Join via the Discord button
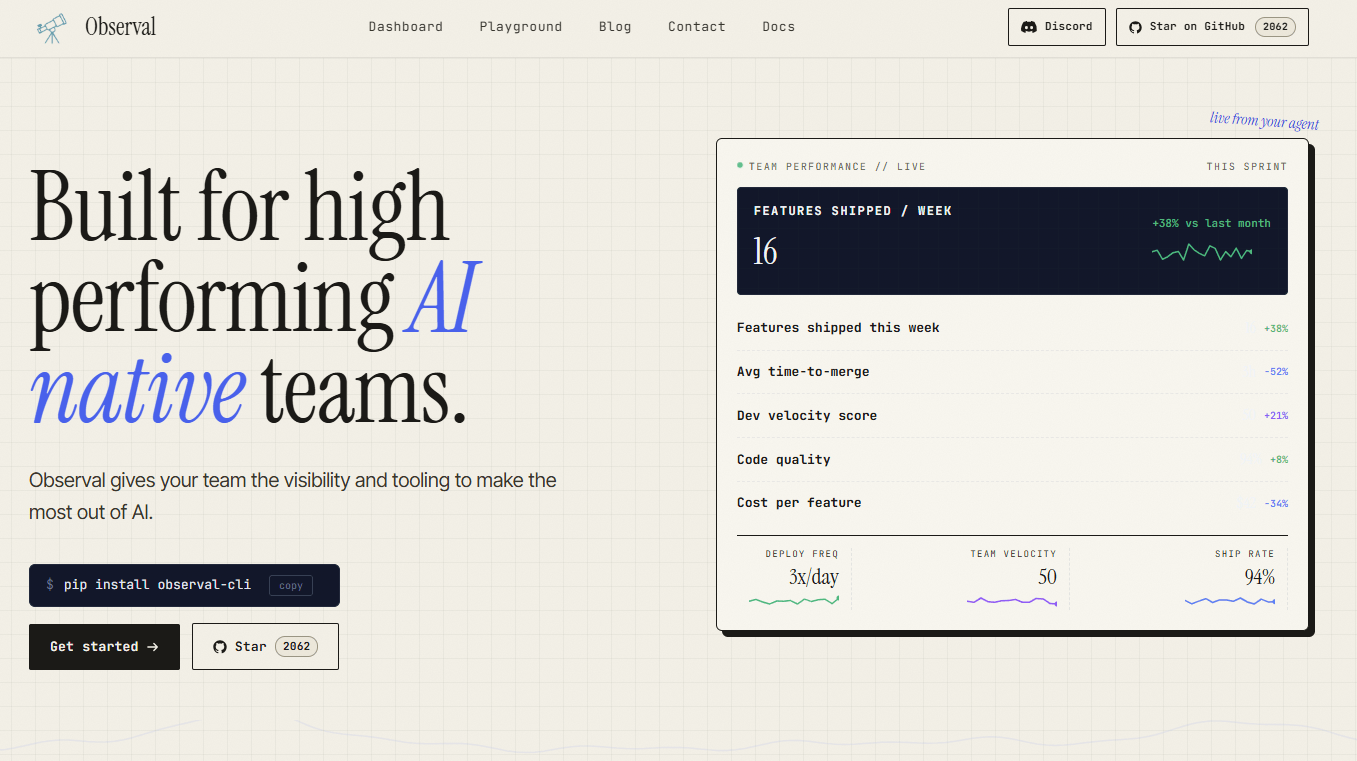Screen dimensions: 1357x761 click(x=1057, y=27)
